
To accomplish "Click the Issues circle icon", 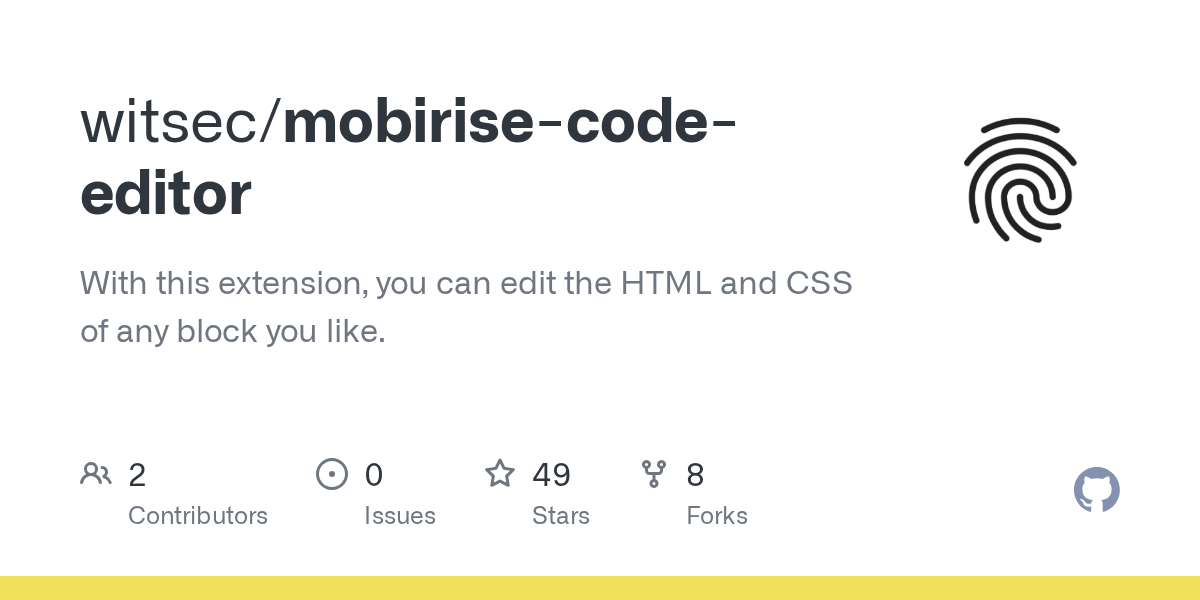I will pyautogui.click(x=332, y=473).
